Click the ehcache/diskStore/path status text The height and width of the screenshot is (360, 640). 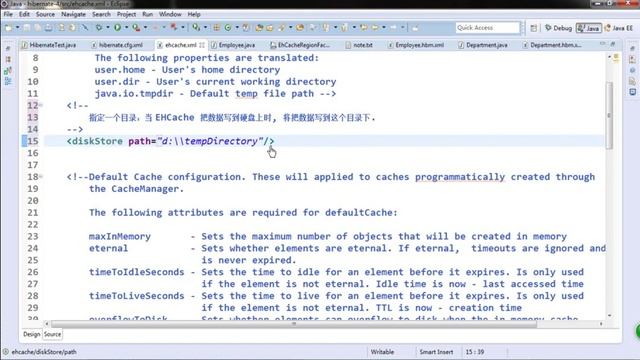click(x=44, y=352)
